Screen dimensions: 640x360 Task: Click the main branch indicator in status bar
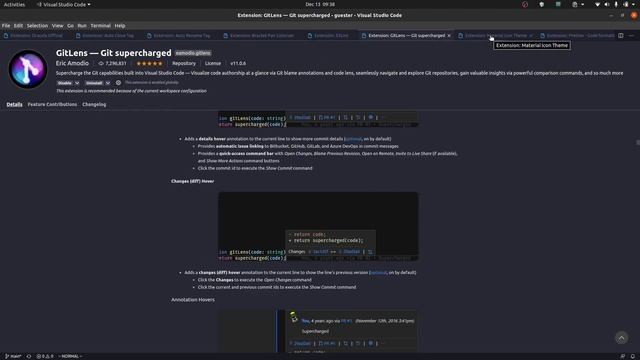13,356
